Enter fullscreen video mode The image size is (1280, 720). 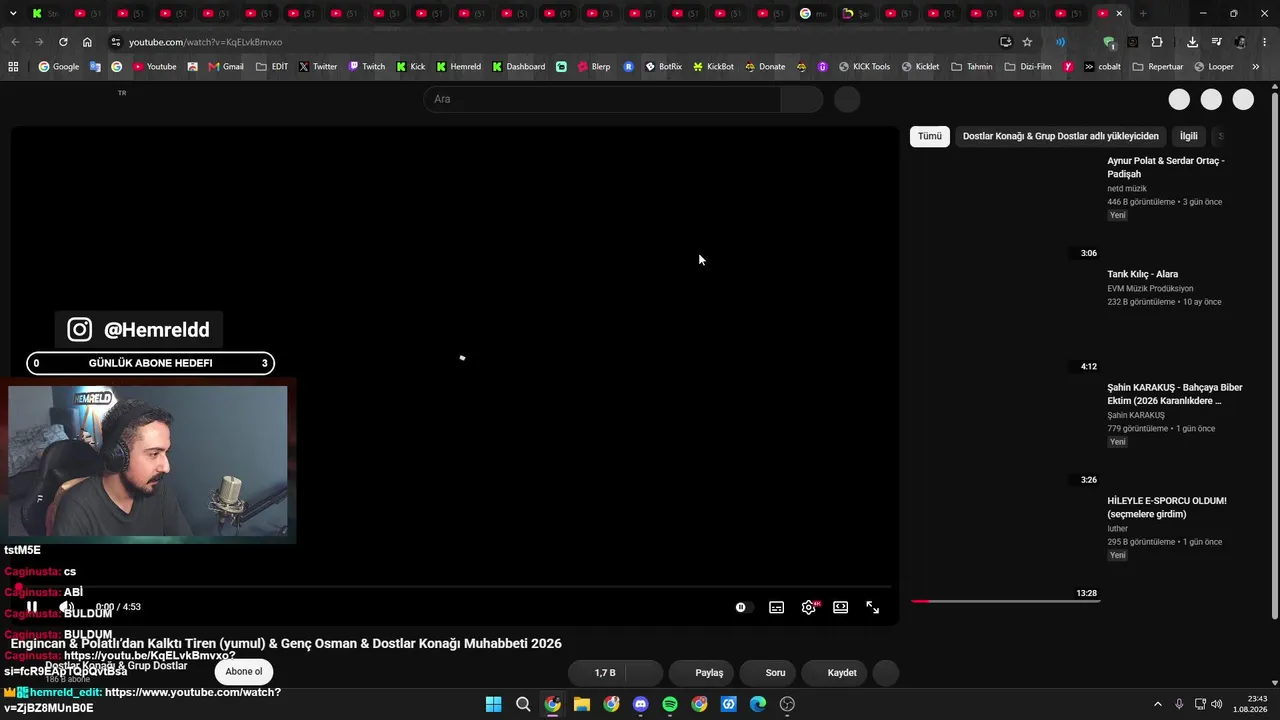click(873, 607)
